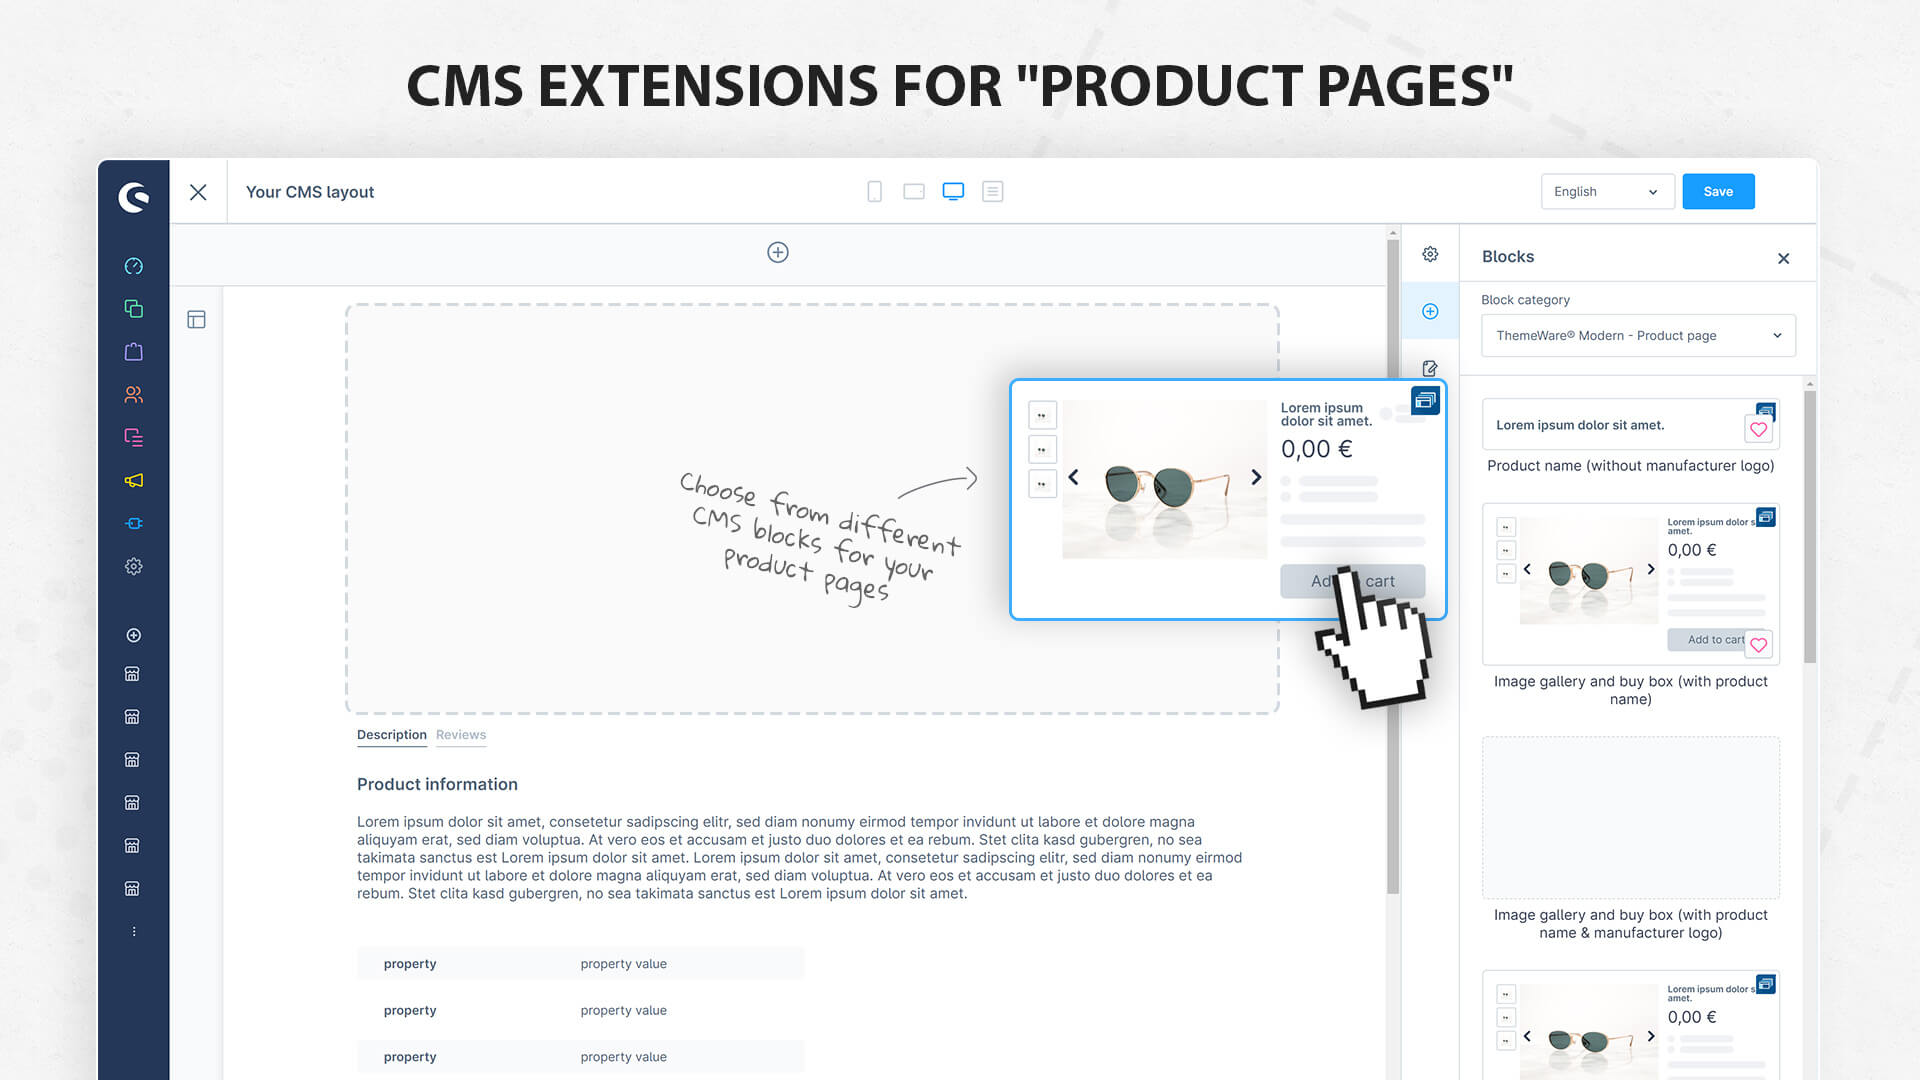The image size is (1920, 1080).
Task: Open the language selector dropdown
Action: [1604, 191]
